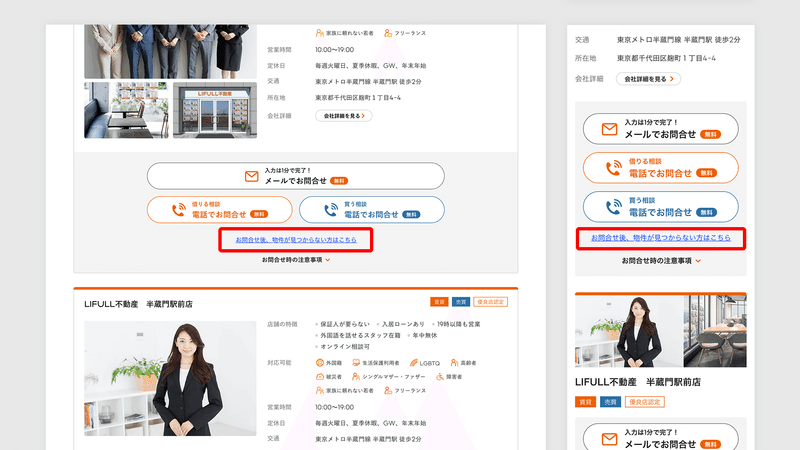
Task: Select the 障害者 wheelchair icon
Action: [440, 377]
